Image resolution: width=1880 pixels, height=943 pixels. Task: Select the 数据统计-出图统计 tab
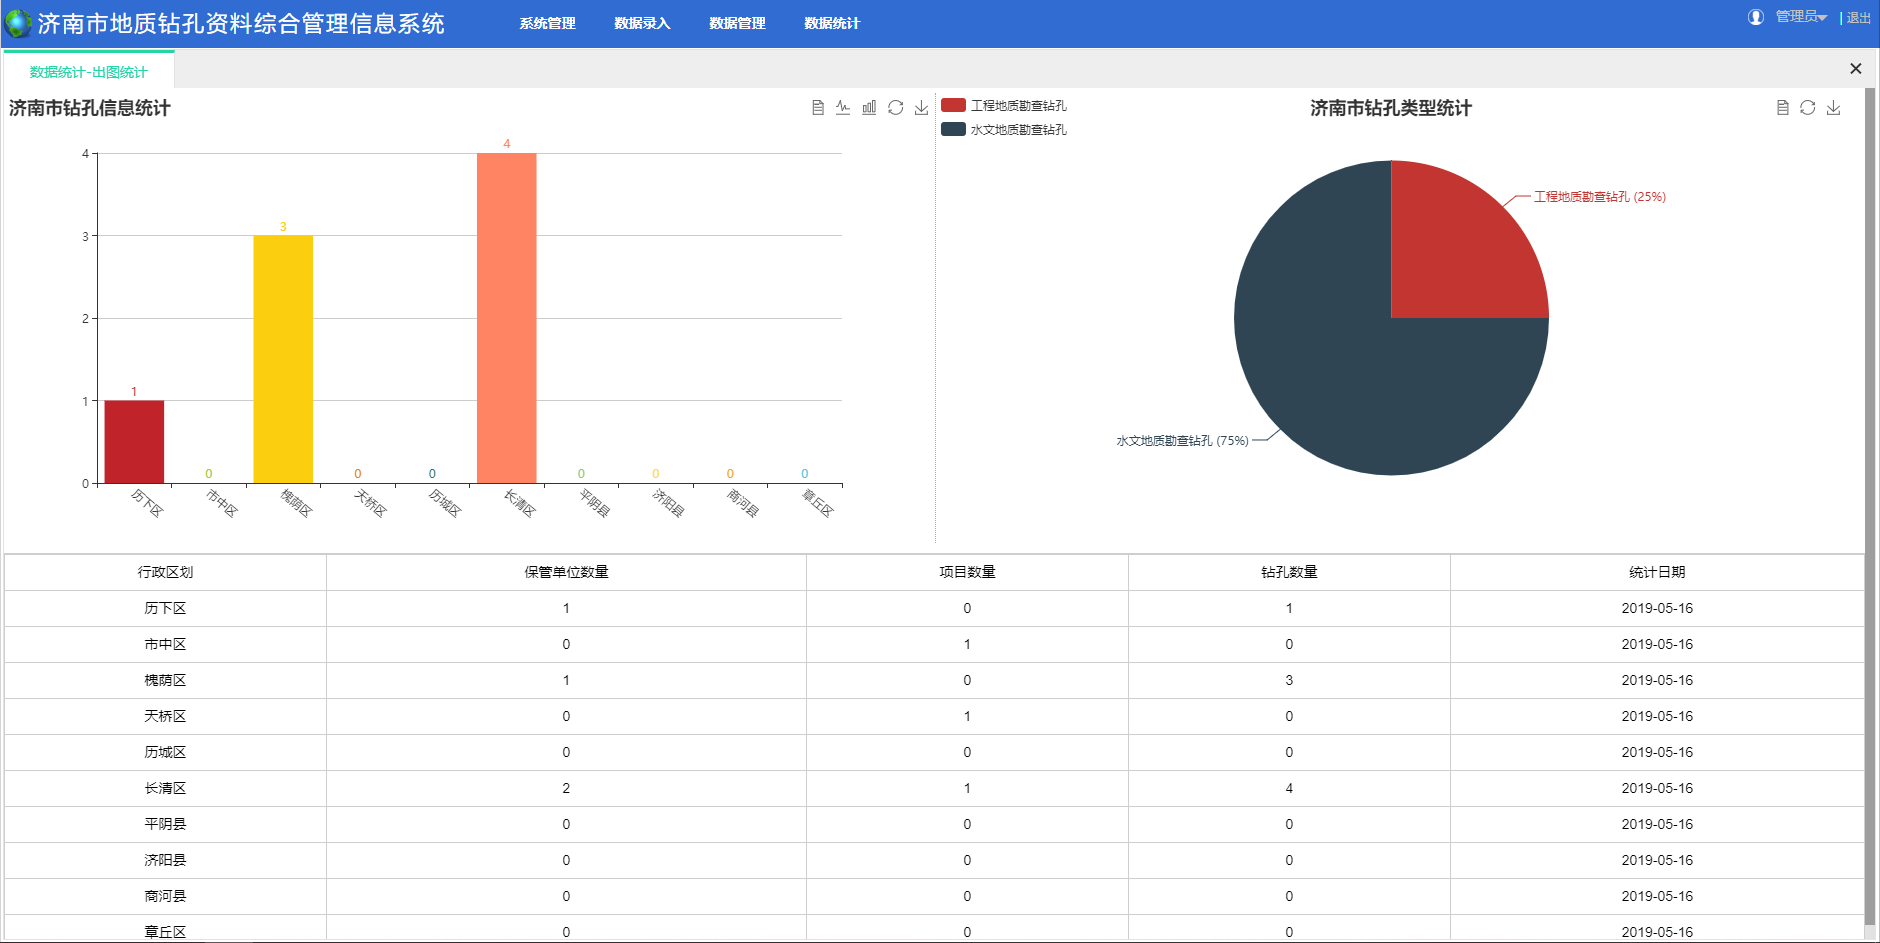[88, 72]
